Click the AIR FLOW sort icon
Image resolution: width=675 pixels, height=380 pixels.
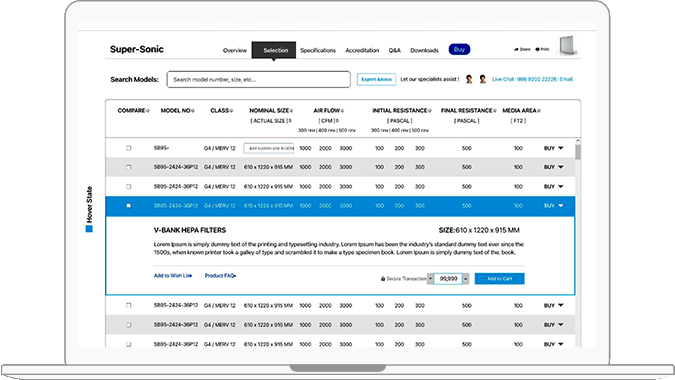click(342, 111)
